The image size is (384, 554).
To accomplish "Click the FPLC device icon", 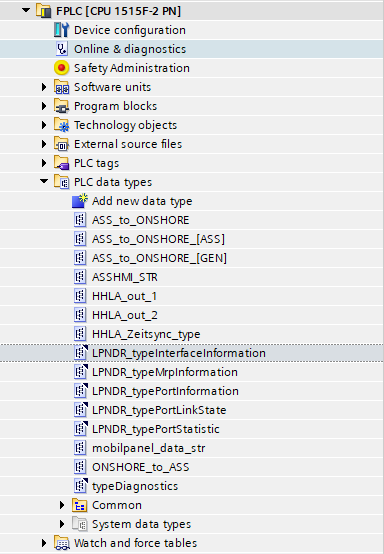I will pyautogui.click(x=43, y=11).
